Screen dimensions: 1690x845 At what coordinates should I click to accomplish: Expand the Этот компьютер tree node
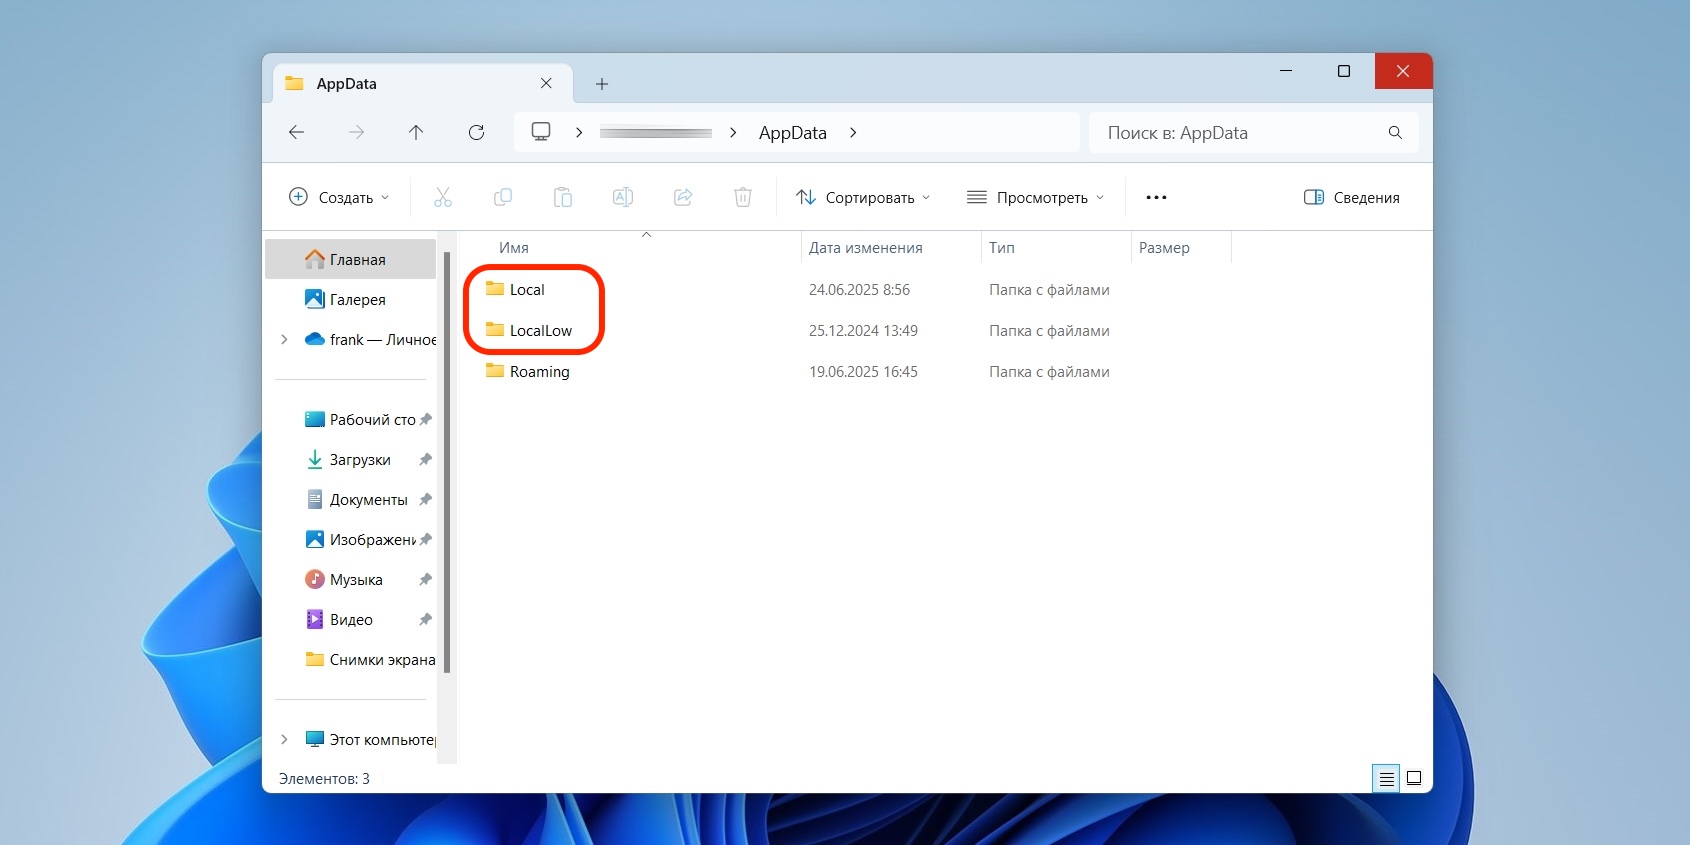click(284, 739)
